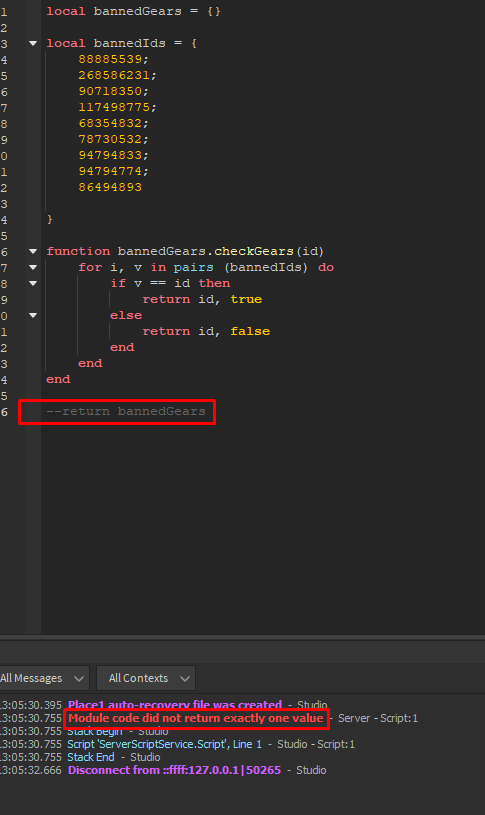
Task: Click the Stack Begin output line
Action: click(x=95, y=731)
